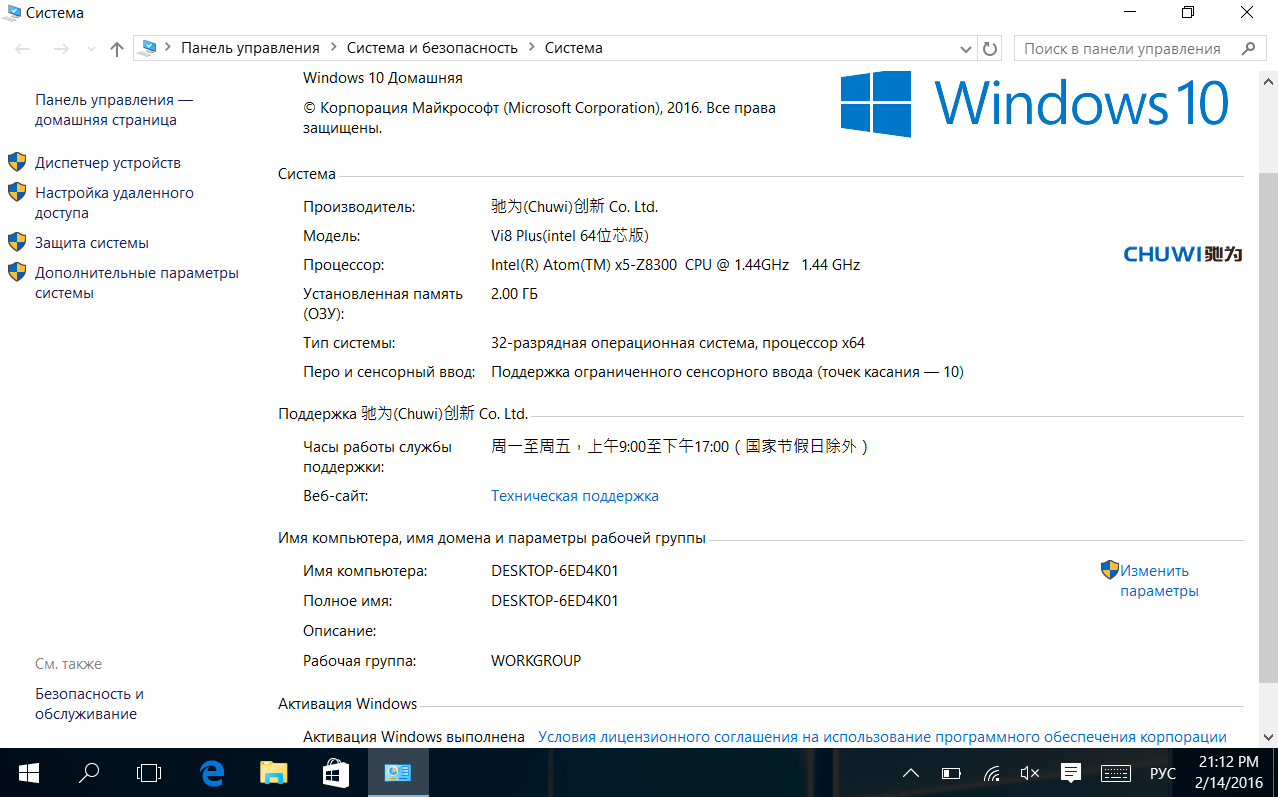Show hidden tray icons chevron

click(x=911, y=773)
